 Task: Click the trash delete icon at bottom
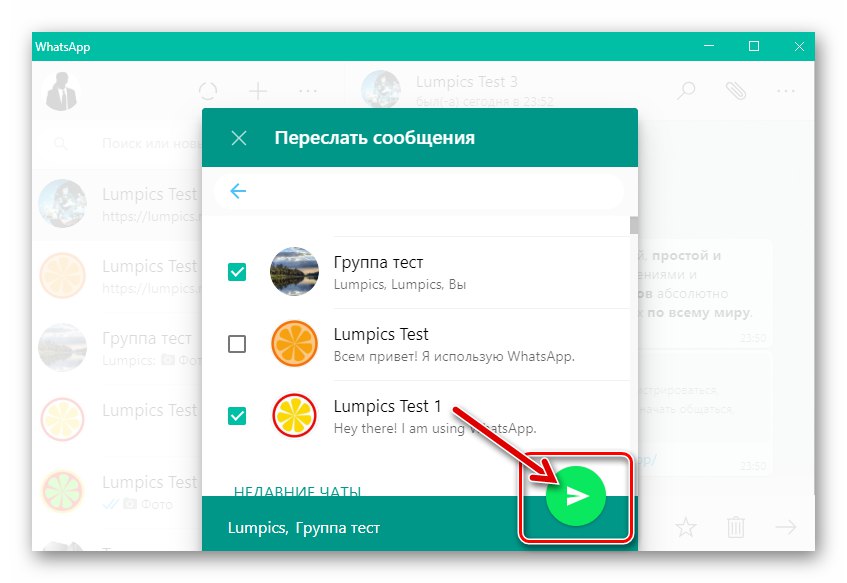[736, 527]
